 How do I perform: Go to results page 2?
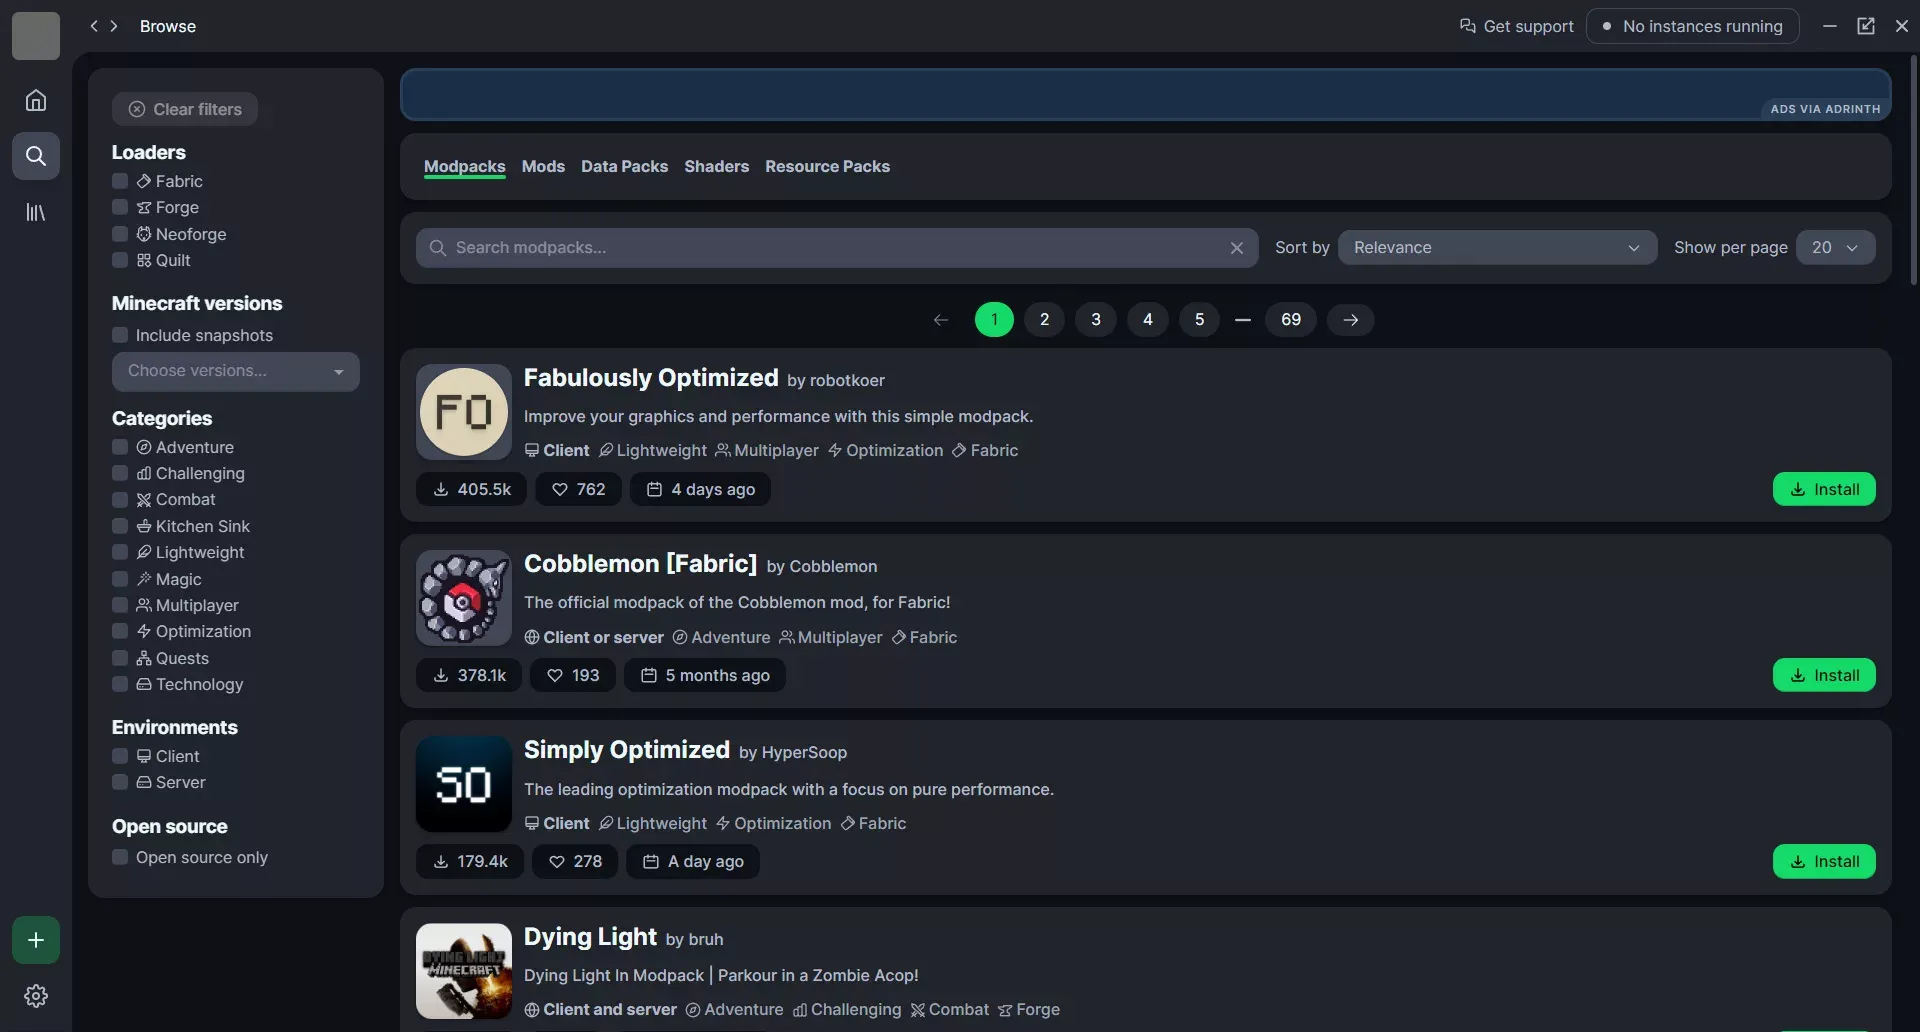[x=1044, y=320]
